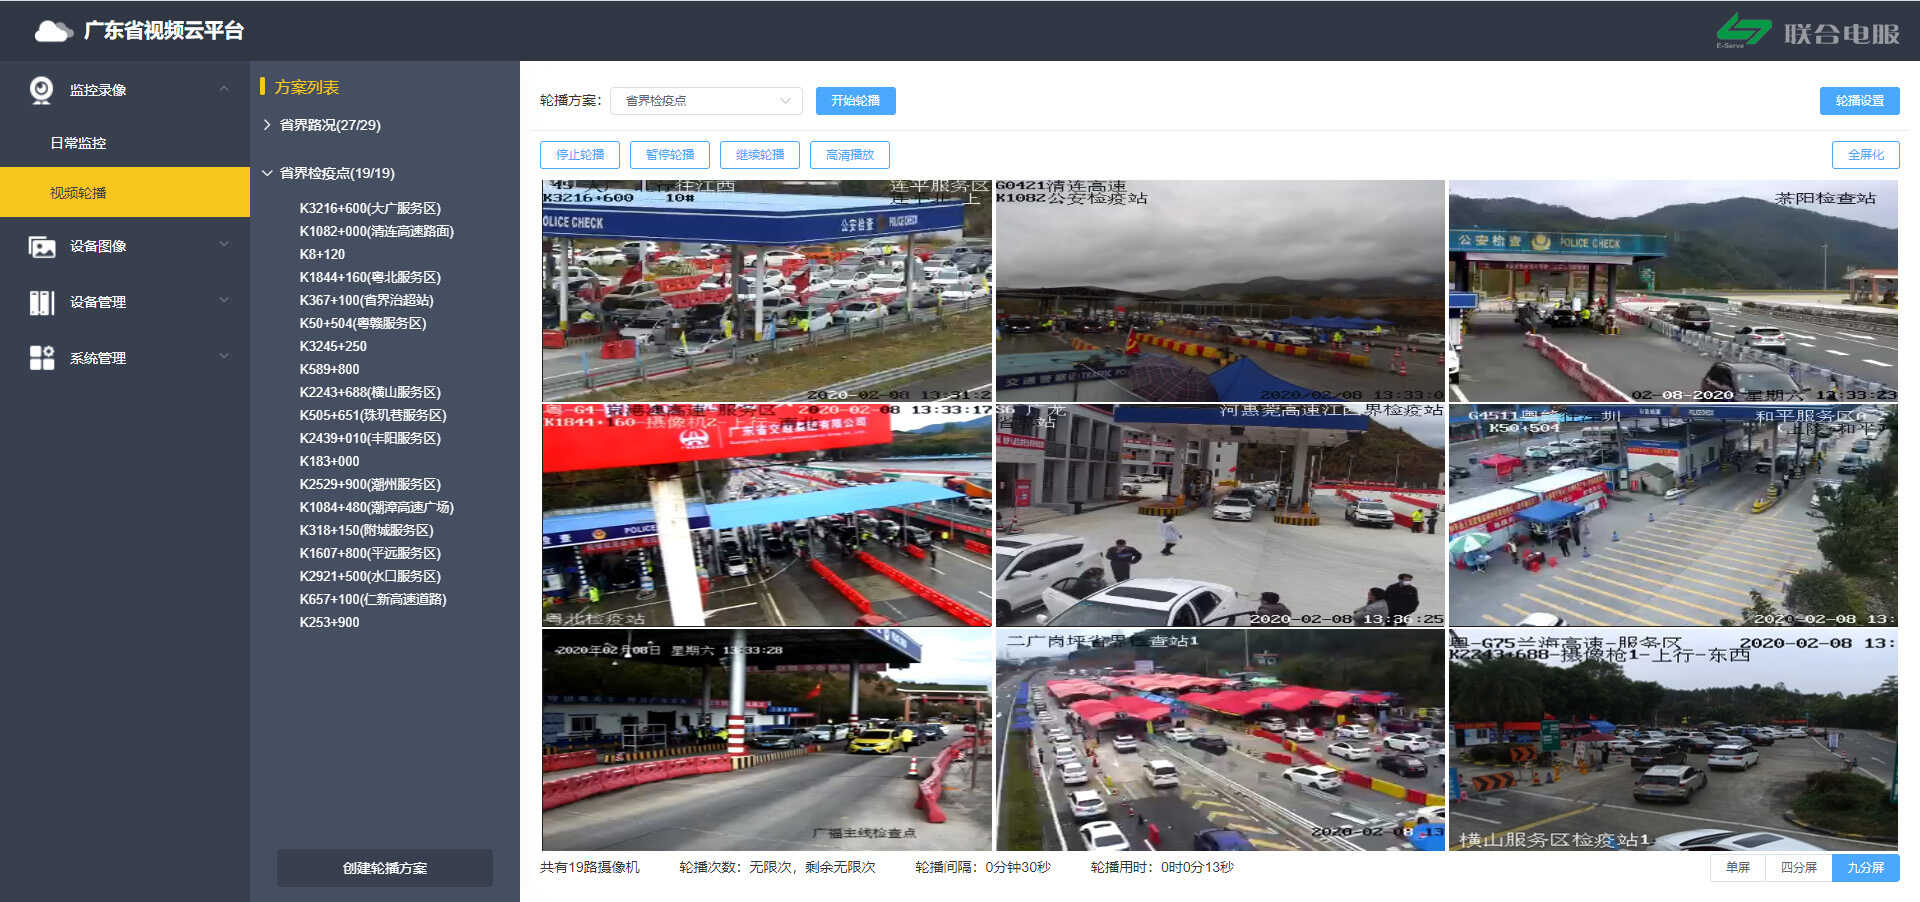Image resolution: width=1920 pixels, height=902 pixels.
Task: Click the cloud logo beside 广东省视频云平台
Action: 53,31
